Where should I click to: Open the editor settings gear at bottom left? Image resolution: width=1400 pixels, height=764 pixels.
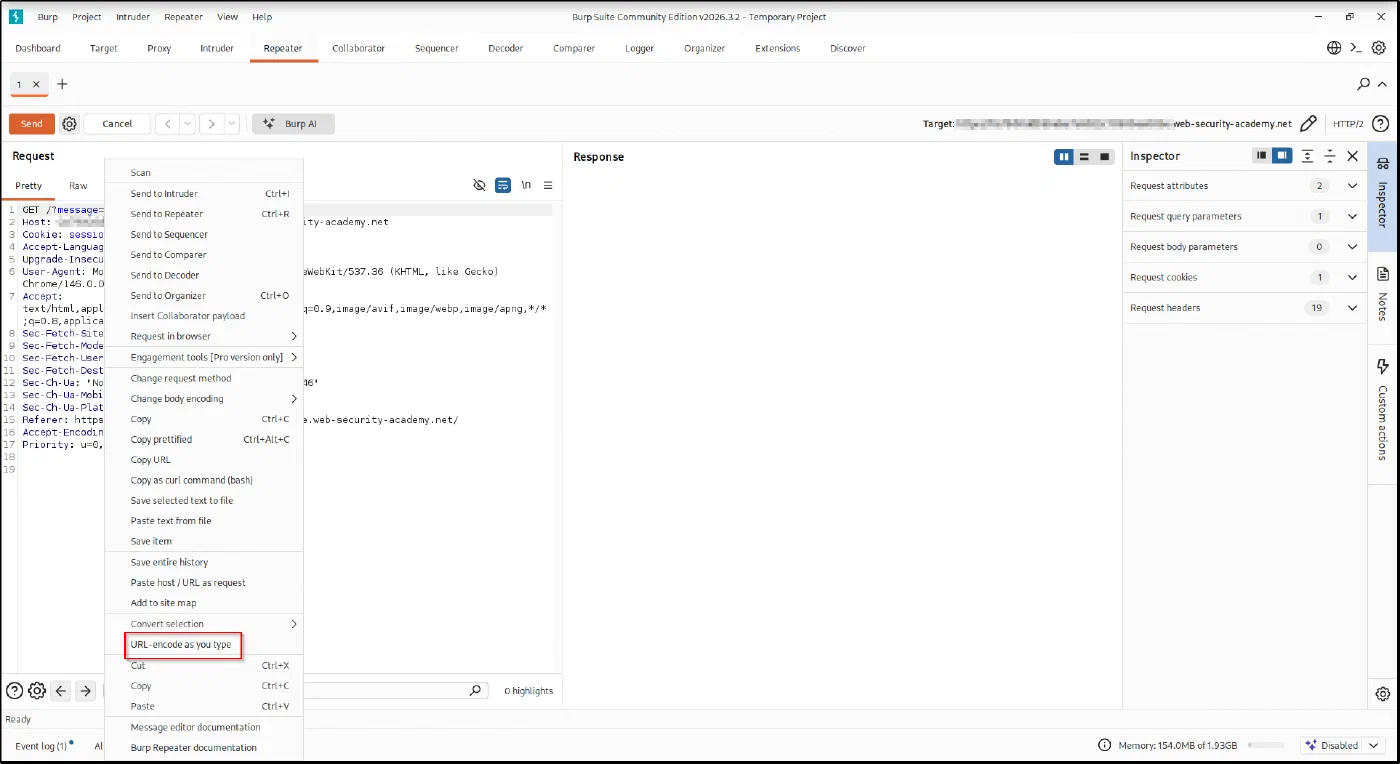pyautogui.click(x=37, y=691)
